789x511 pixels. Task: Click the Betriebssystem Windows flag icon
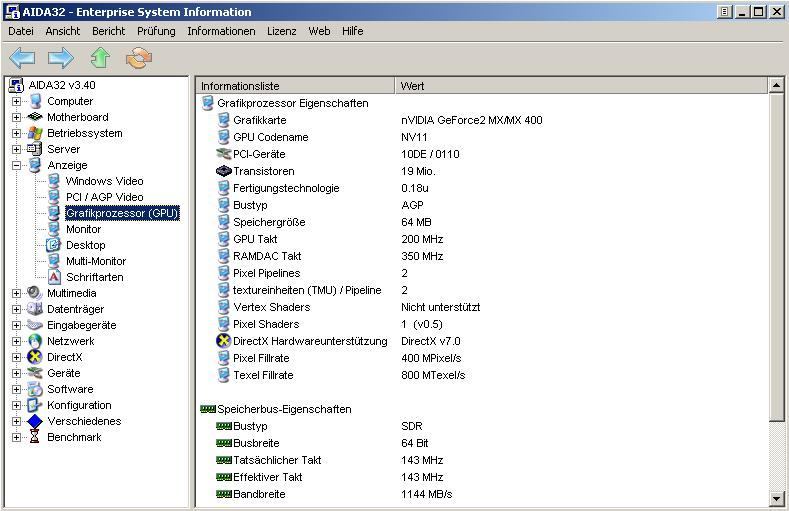coord(35,133)
